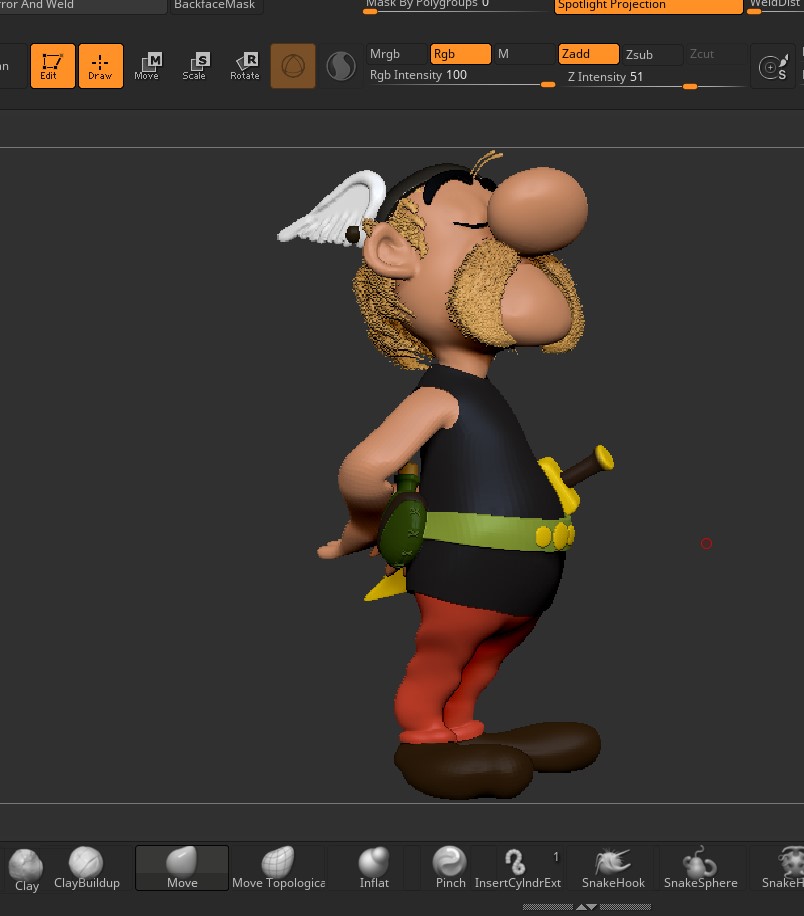Select the ClayBuildup brush
Screen dimensions: 804x916
tap(86, 868)
